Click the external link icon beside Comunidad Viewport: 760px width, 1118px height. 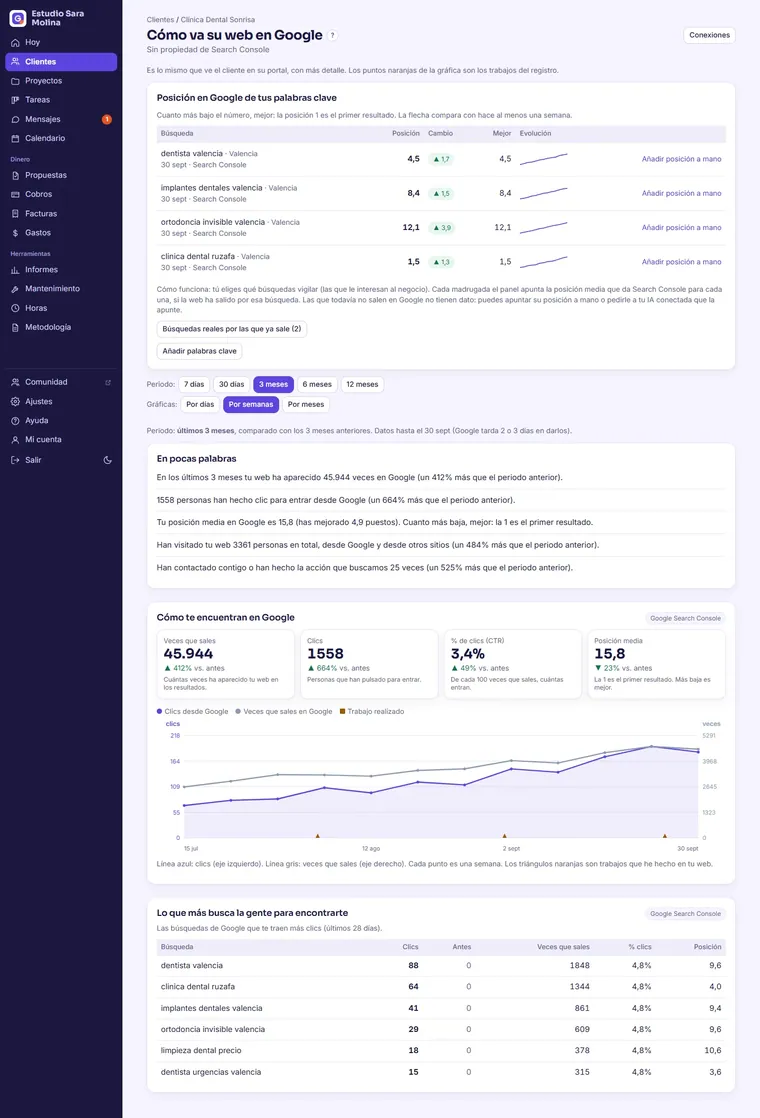108,383
